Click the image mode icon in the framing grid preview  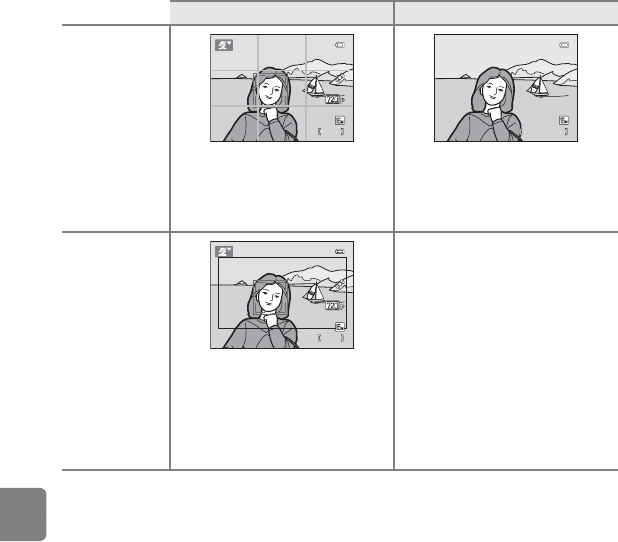pos(340,120)
